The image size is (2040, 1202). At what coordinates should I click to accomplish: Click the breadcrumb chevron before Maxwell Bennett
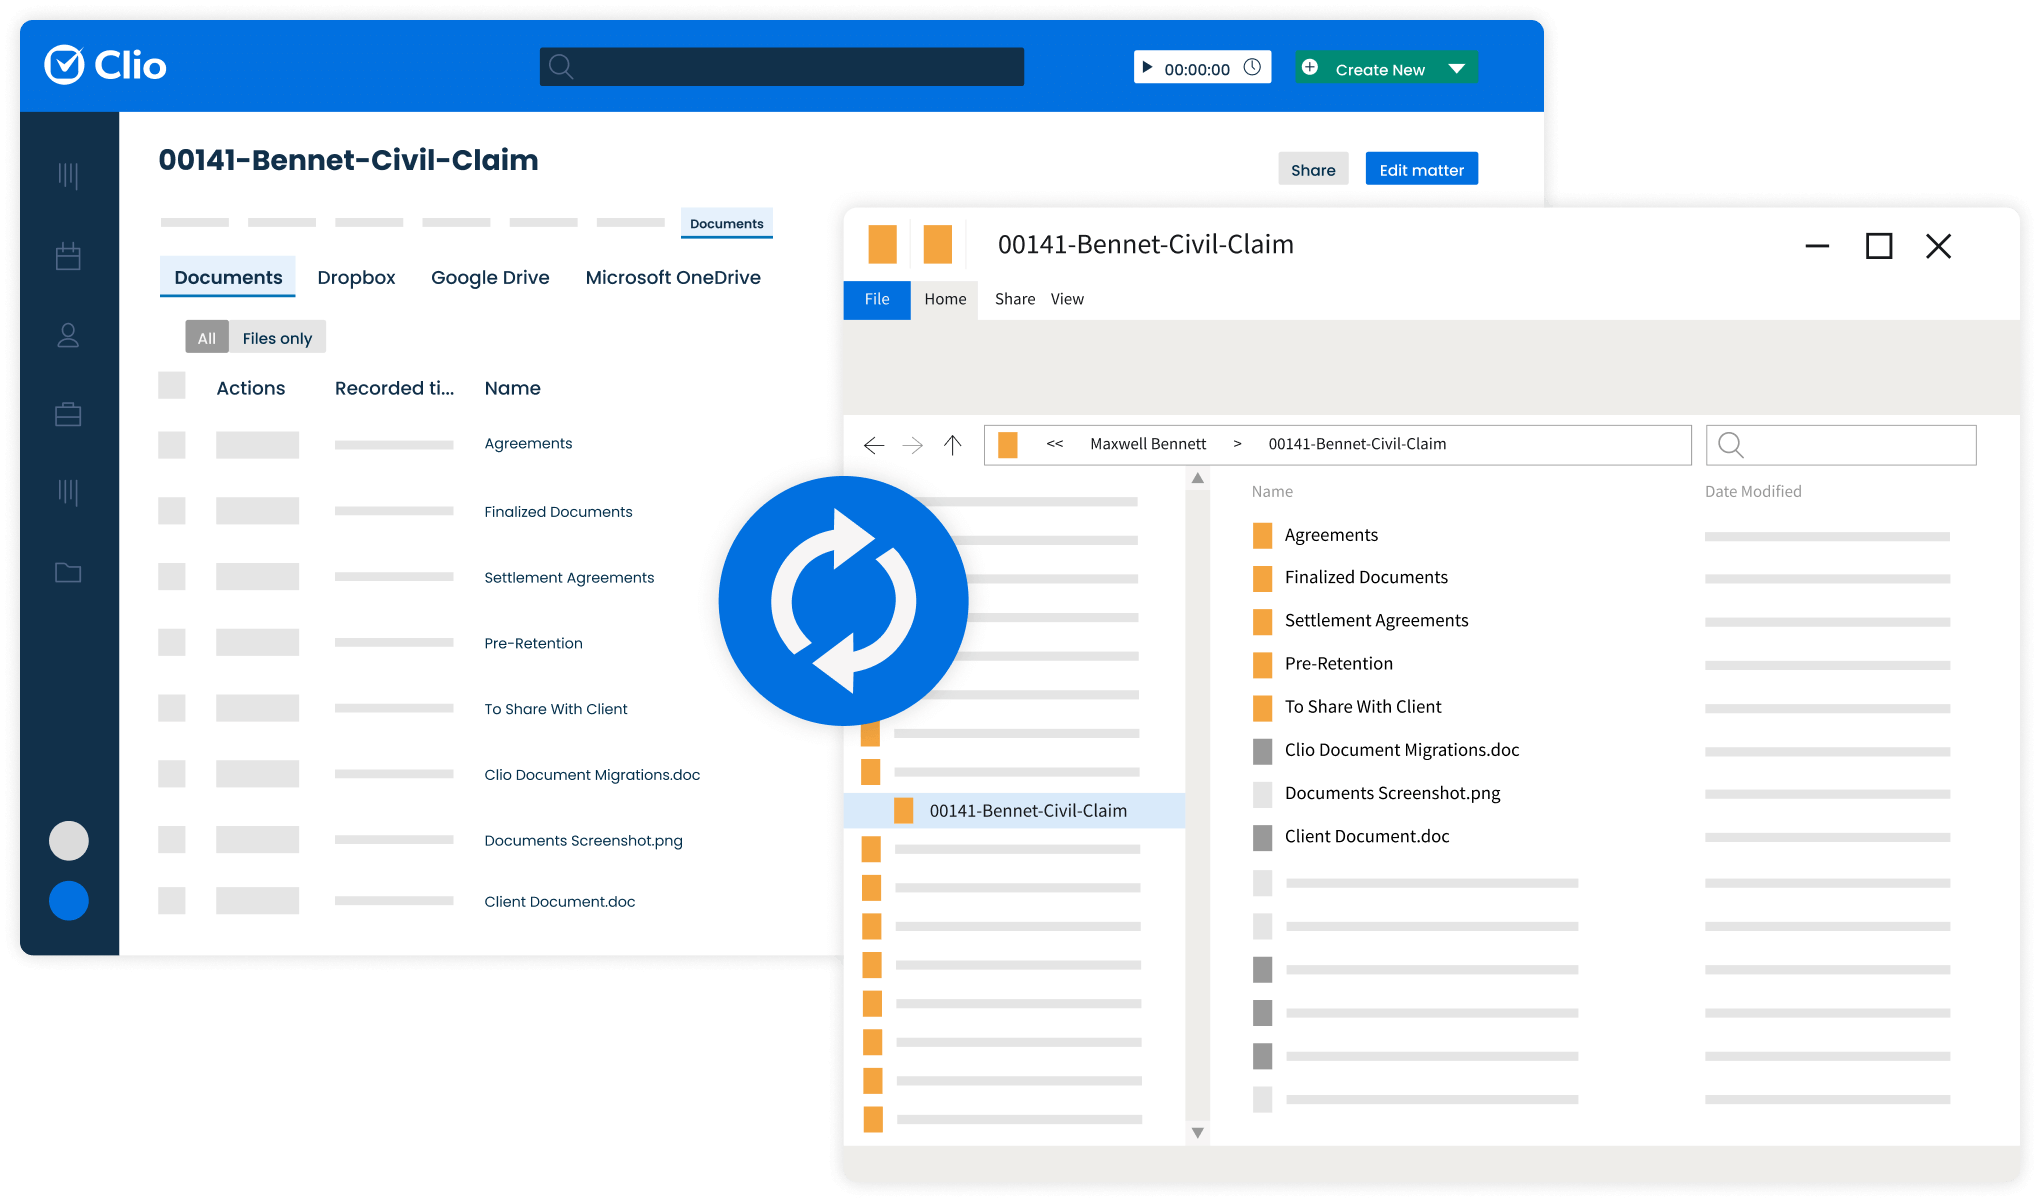(1054, 444)
